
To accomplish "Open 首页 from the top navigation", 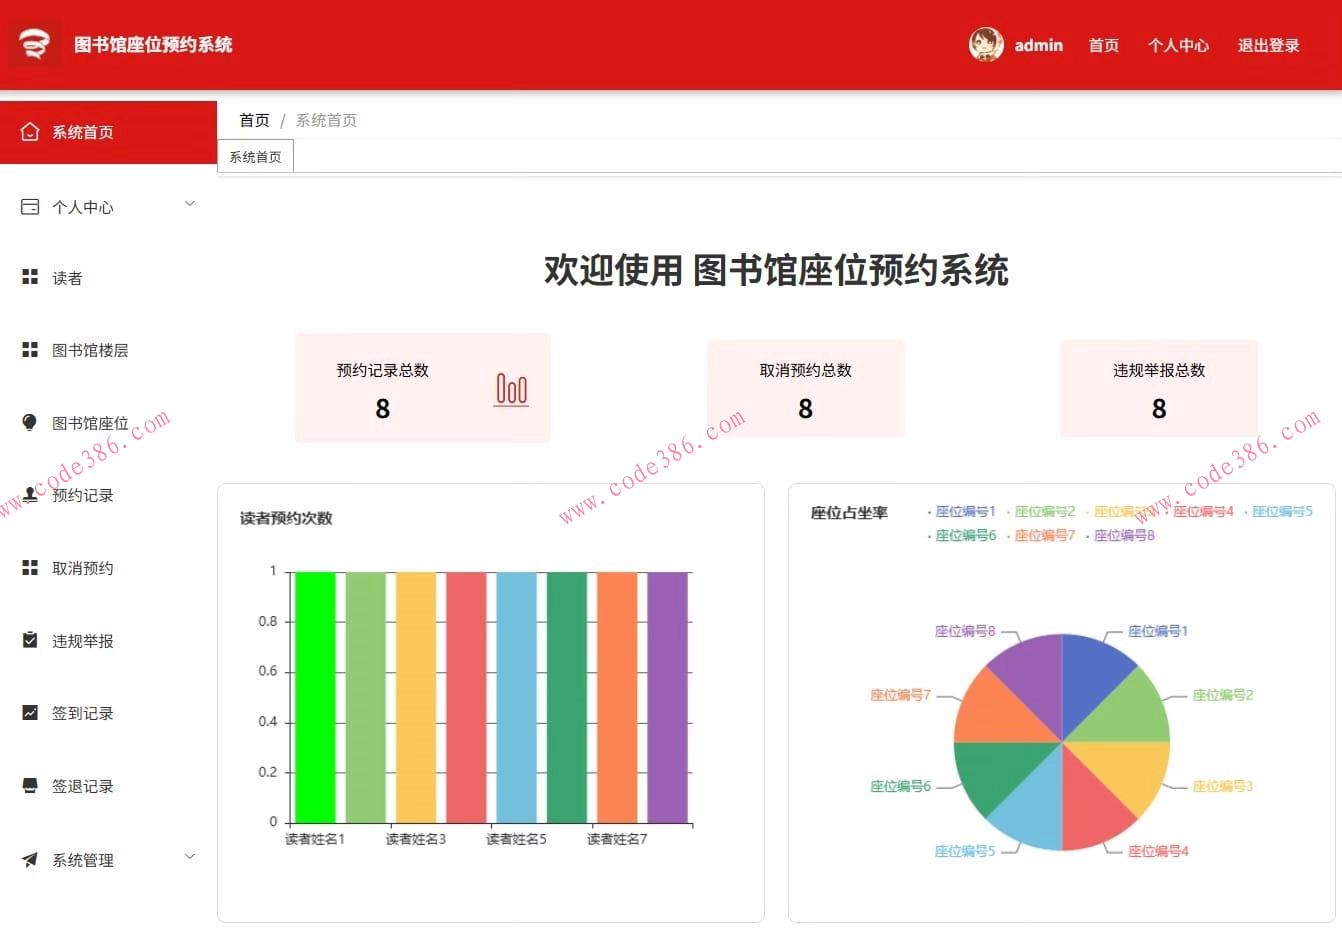I will 1104,45.
